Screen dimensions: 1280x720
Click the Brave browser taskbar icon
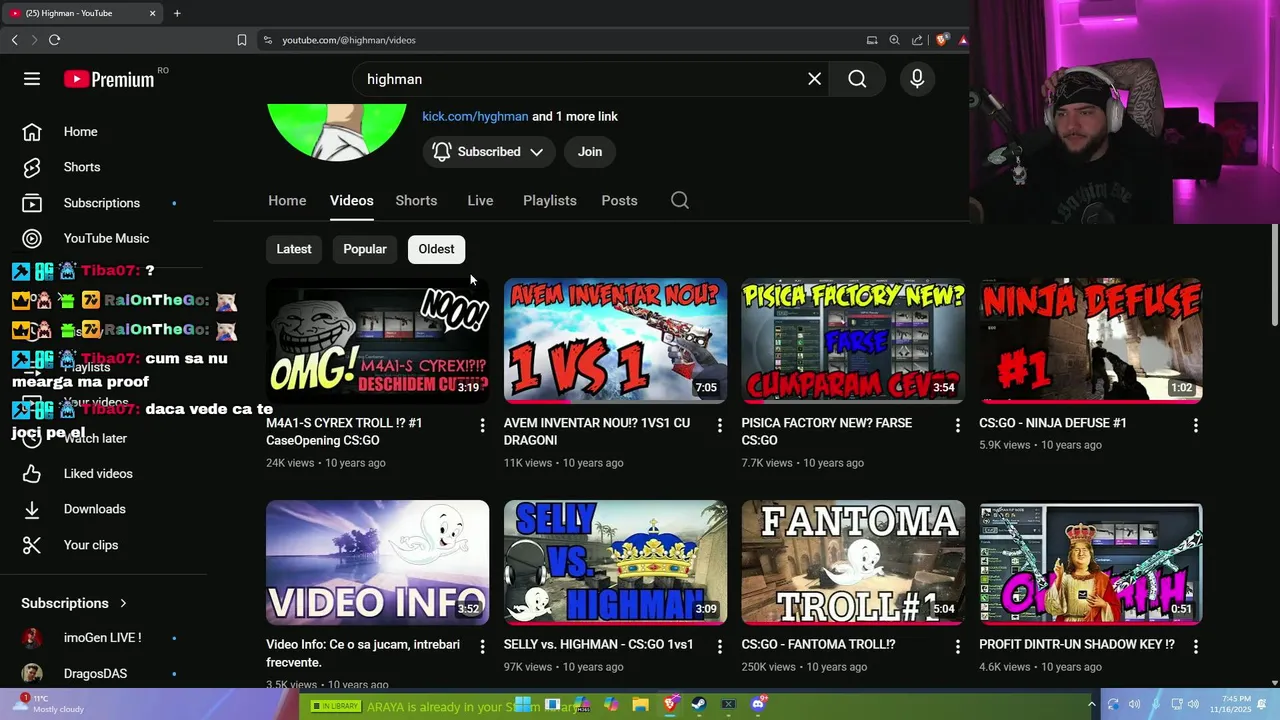pos(670,705)
